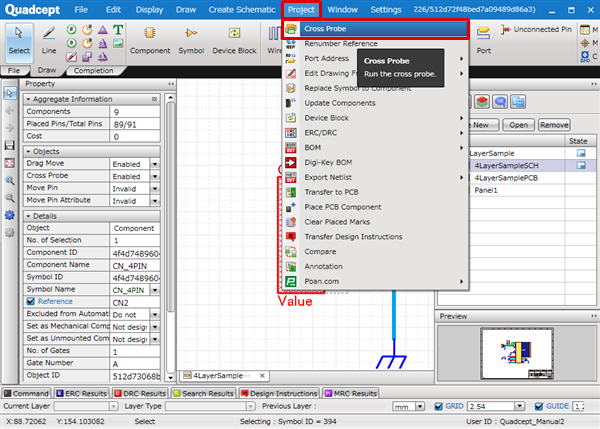Collapse the Property panel
600x429 pixels.
pos(171,84)
